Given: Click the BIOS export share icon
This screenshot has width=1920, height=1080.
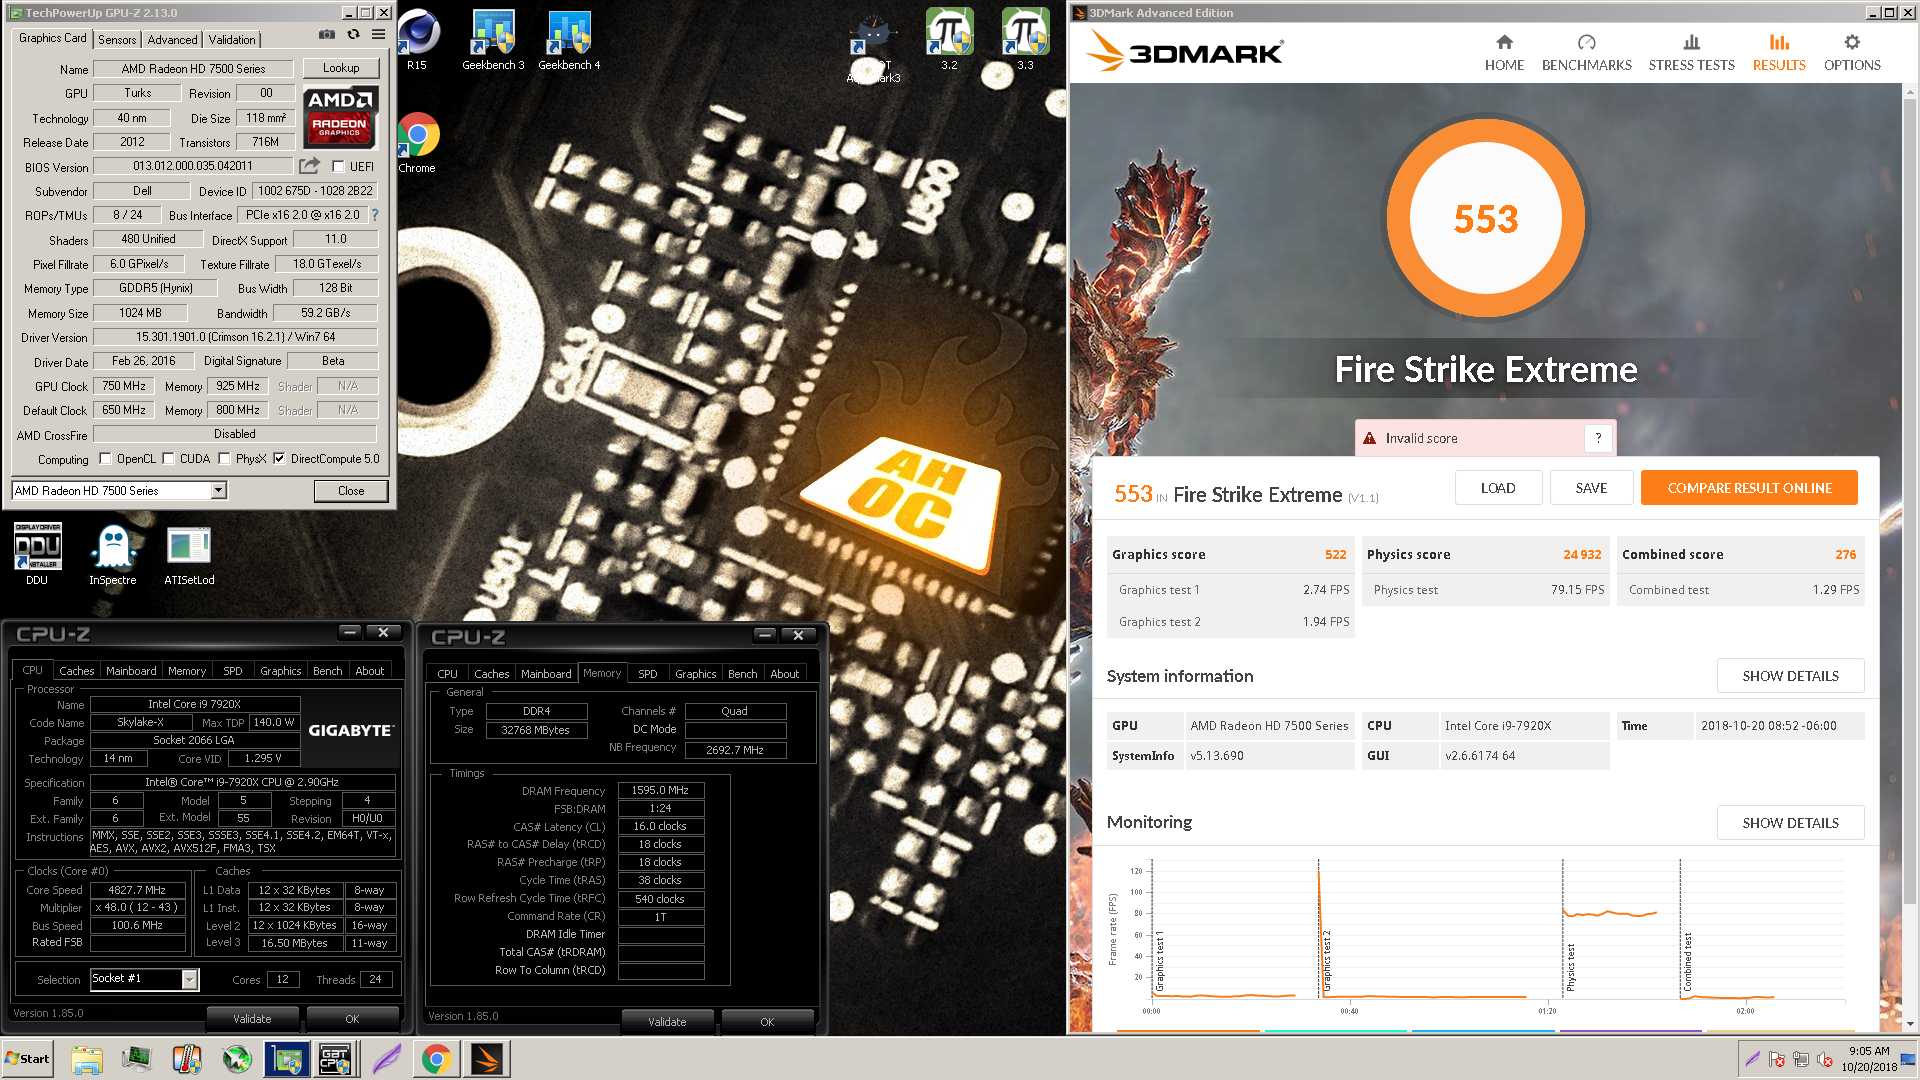Looking at the screenshot, I should point(310,166).
